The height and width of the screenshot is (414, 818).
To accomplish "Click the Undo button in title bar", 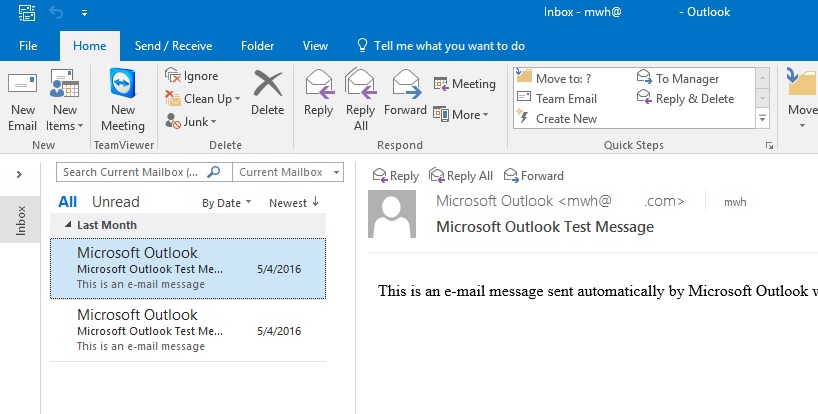I will 56,12.
